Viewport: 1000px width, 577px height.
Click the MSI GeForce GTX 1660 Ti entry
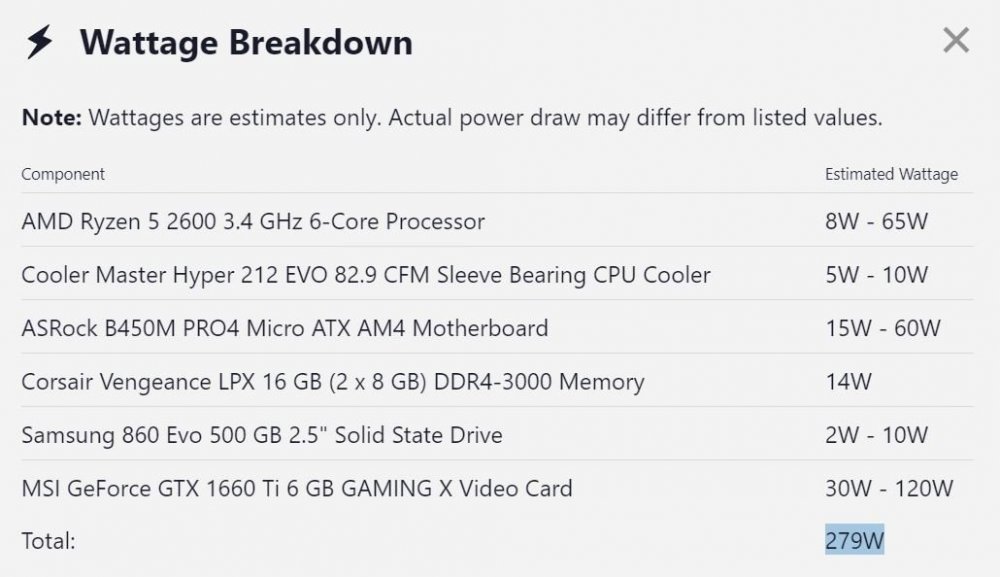pyautogui.click(x=297, y=488)
